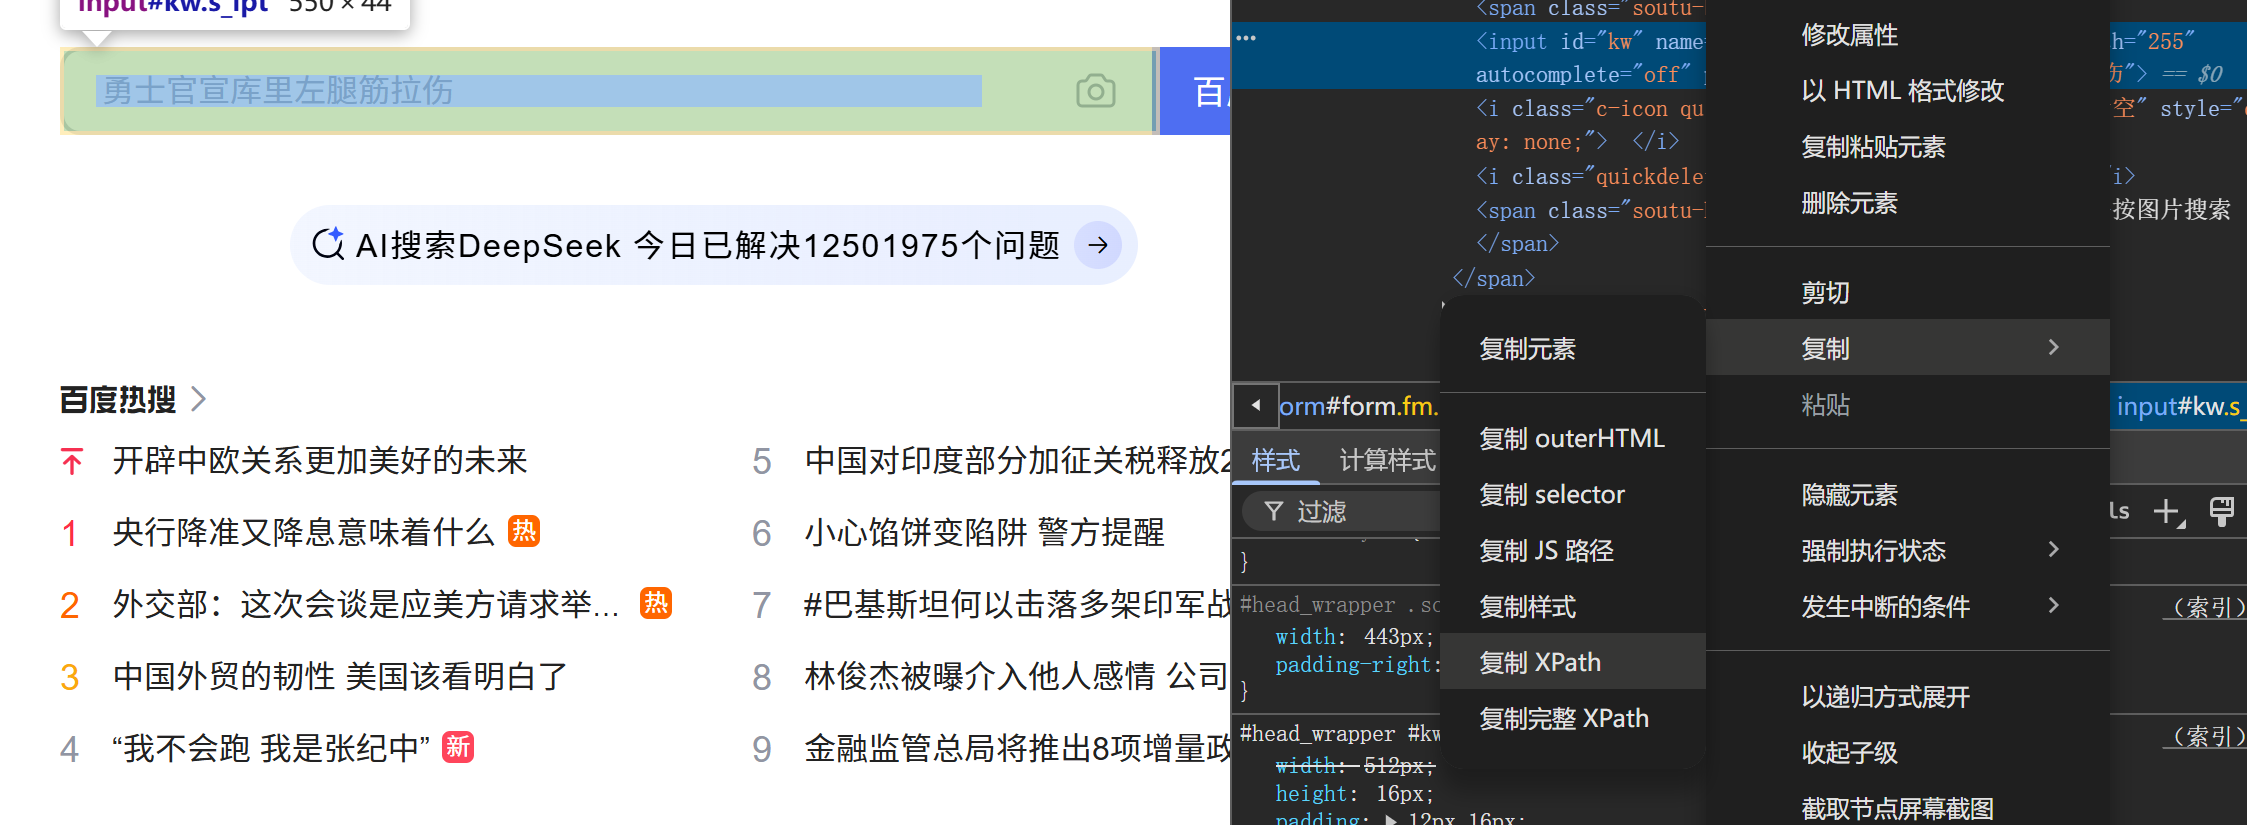The image size is (2247, 825).
Task: Select 复制 XPath in submenu
Action: pyautogui.click(x=1573, y=662)
